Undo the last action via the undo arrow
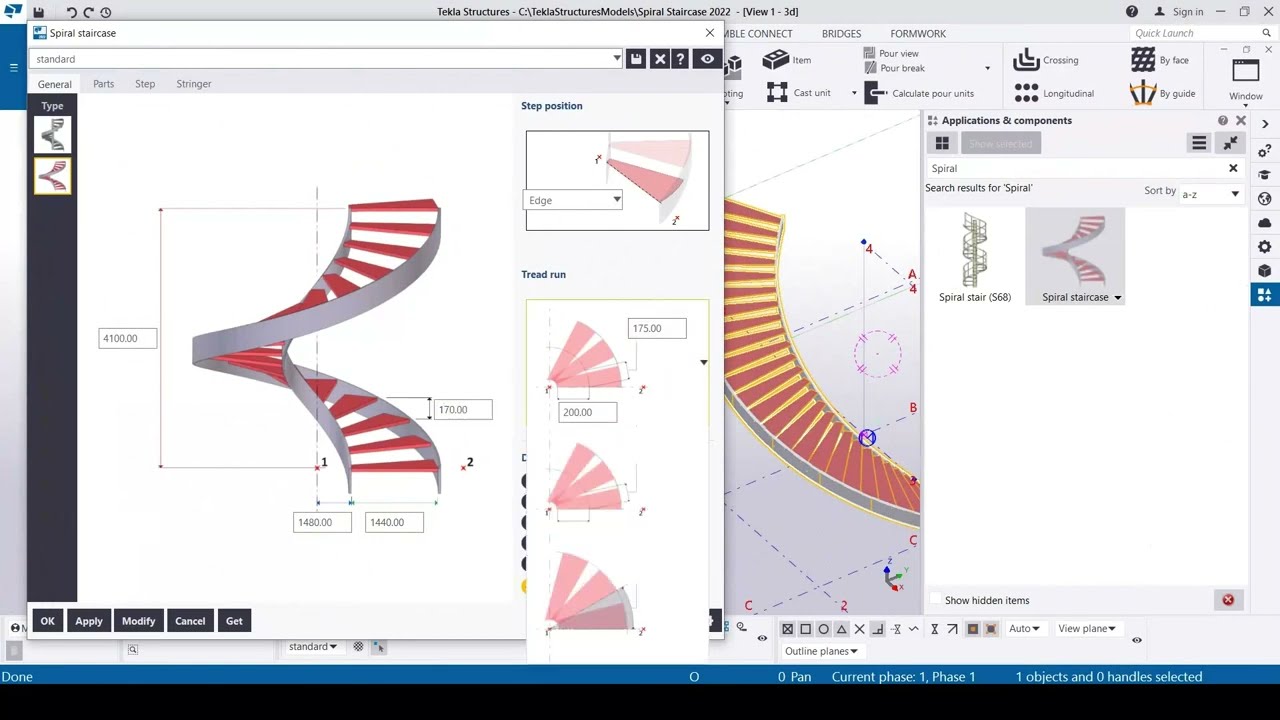 coord(71,12)
